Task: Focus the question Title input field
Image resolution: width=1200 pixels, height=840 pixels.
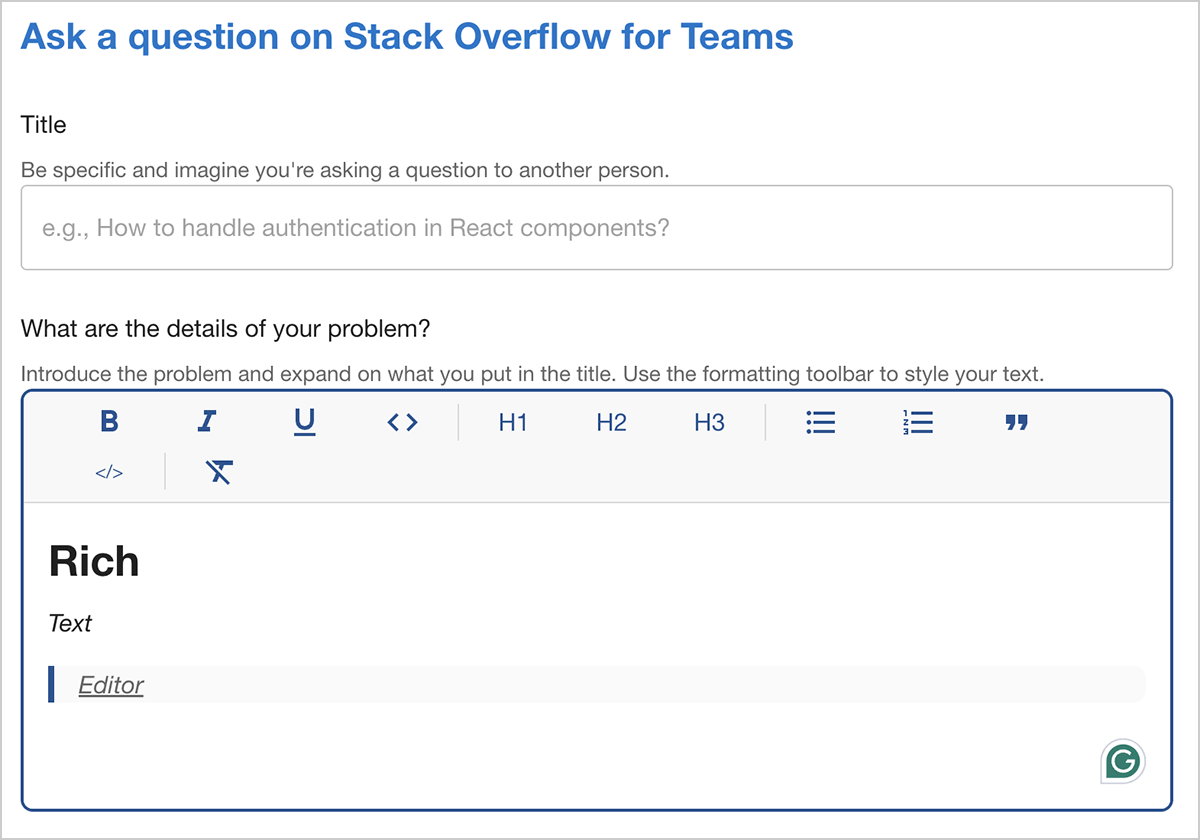Action: tap(596, 228)
